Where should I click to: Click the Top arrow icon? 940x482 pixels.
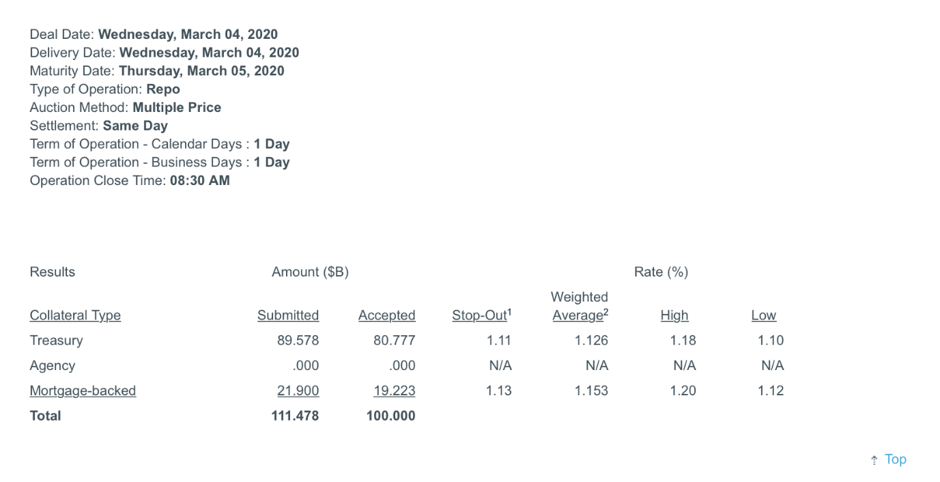click(x=874, y=460)
